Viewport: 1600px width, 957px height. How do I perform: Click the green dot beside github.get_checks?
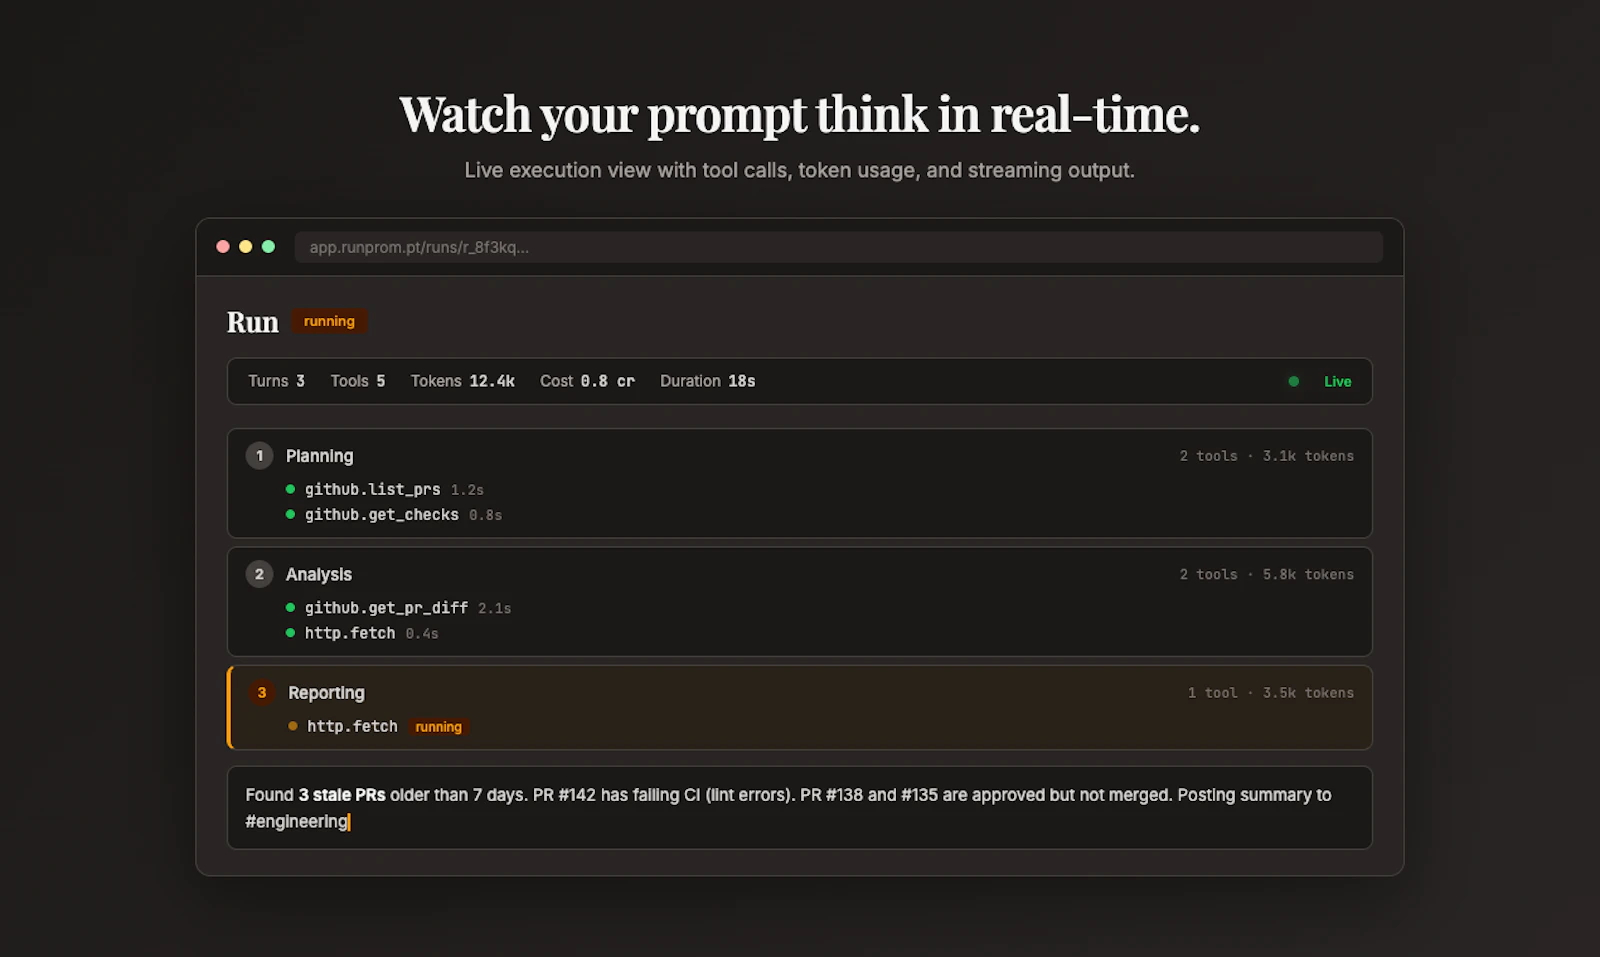click(x=290, y=514)
